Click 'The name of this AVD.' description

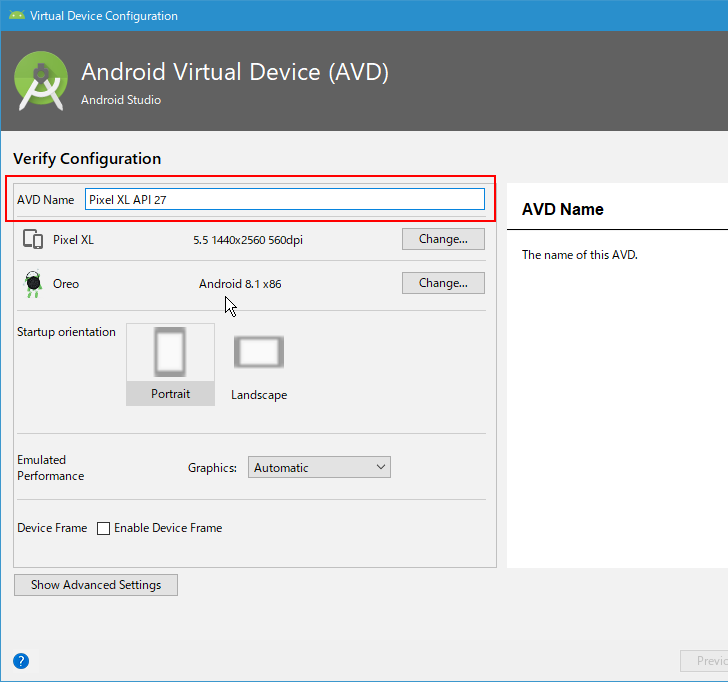tap(579, 255)
